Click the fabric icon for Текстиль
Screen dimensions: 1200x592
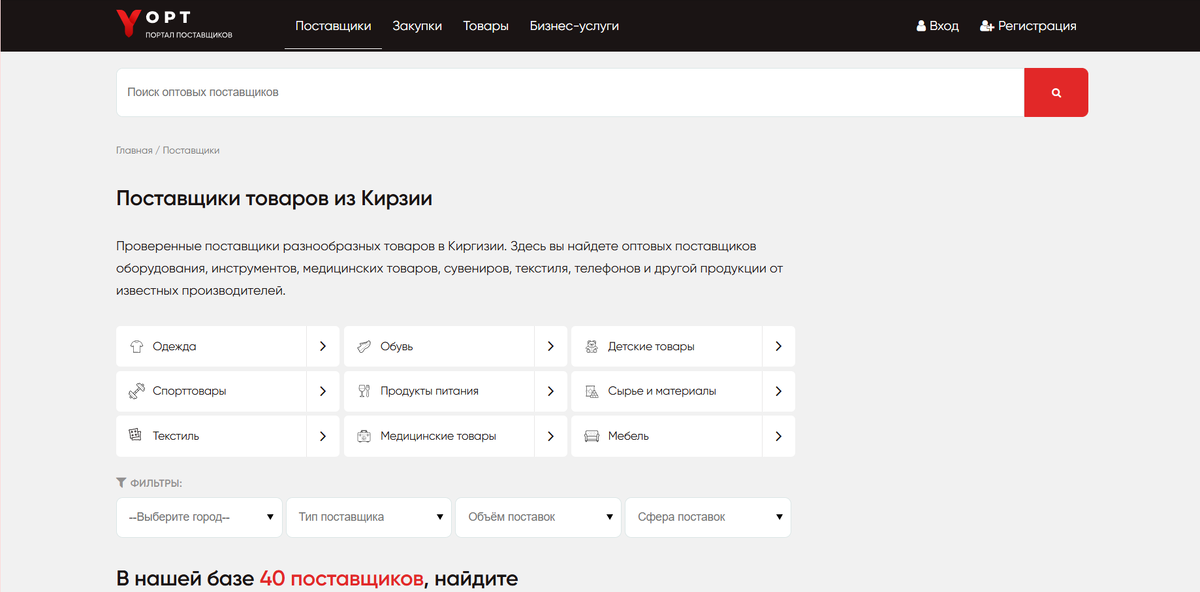click(136, 436)
